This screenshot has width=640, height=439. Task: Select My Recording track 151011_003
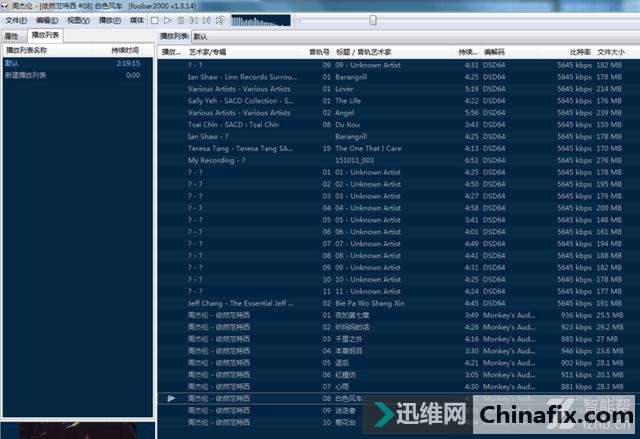[x=398, y=160]
